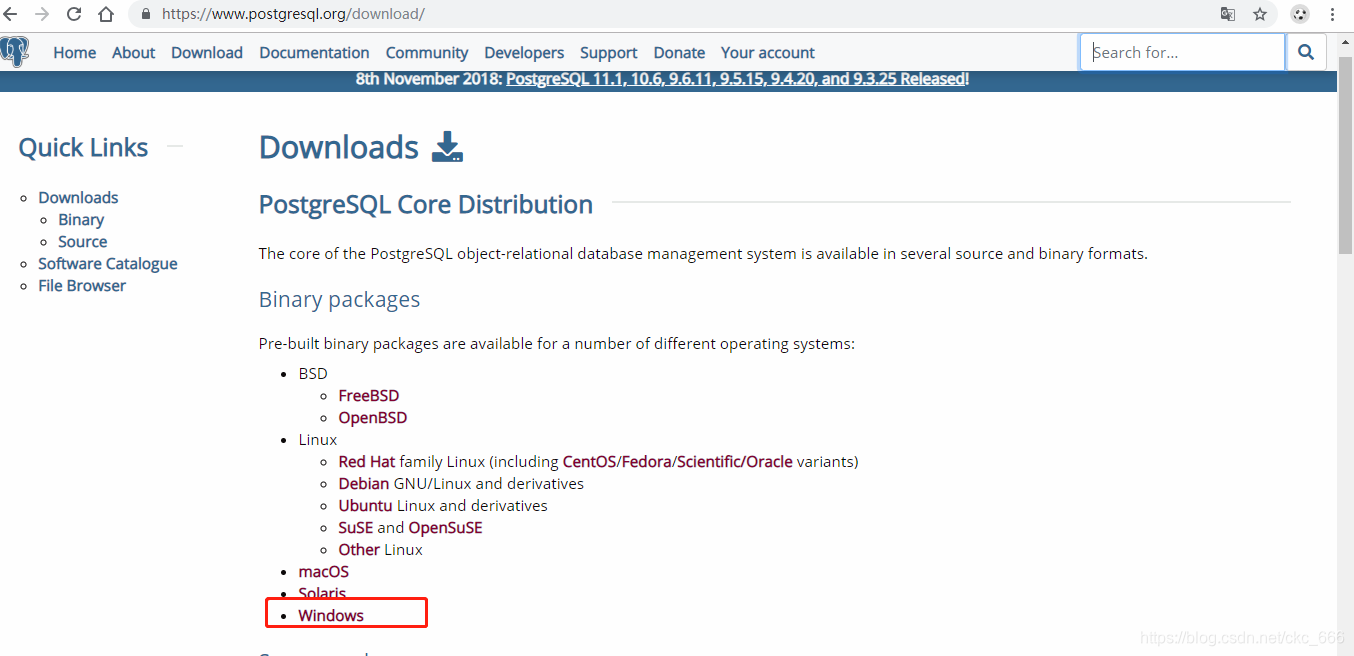Open Software Catalogue quick link

pyautogui.click(x=108, y=264)
